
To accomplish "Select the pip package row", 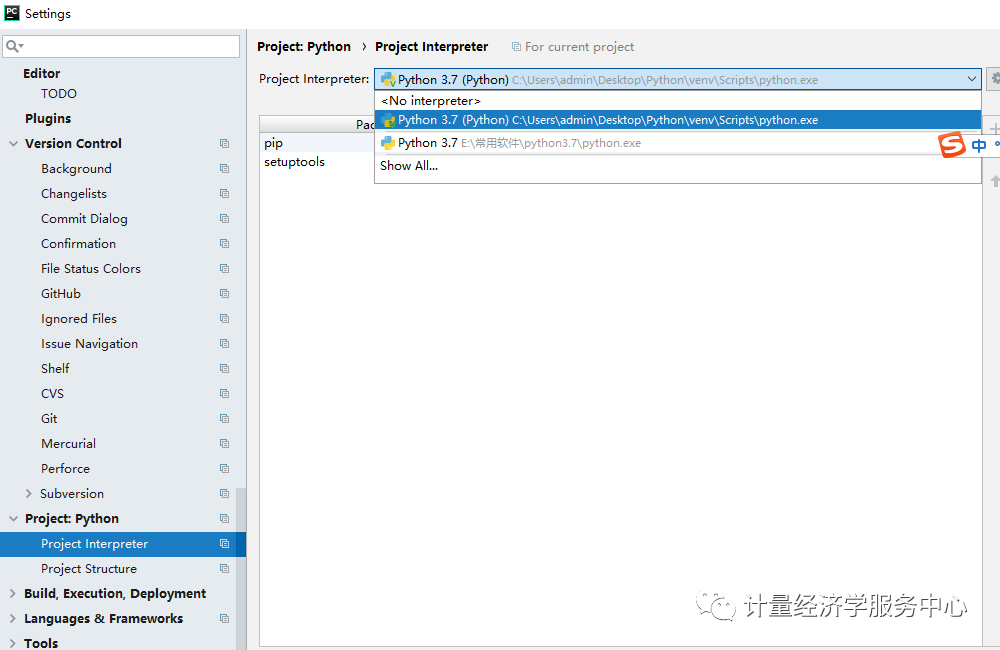I will point(317,143).
